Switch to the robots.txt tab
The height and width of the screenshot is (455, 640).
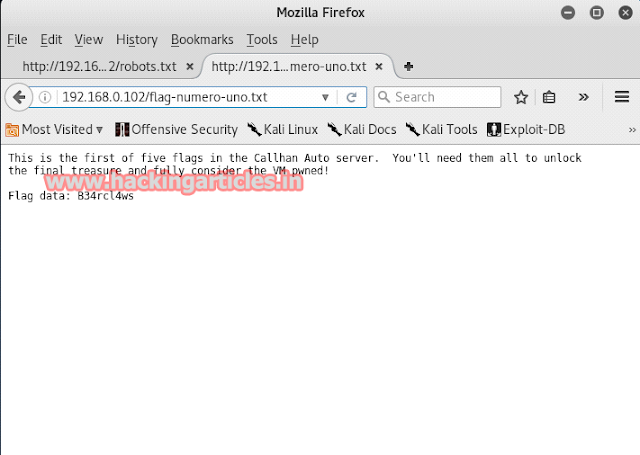(99, 66)
